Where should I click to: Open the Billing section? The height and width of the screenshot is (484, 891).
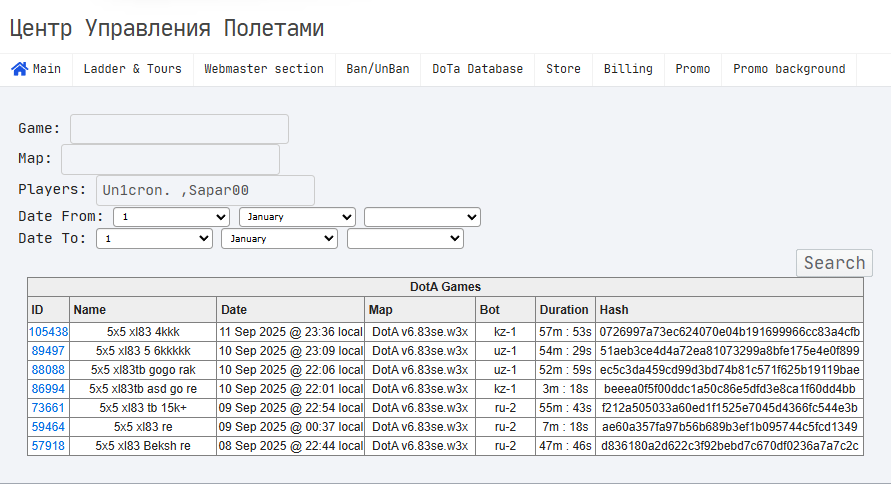tap(628, 69)
